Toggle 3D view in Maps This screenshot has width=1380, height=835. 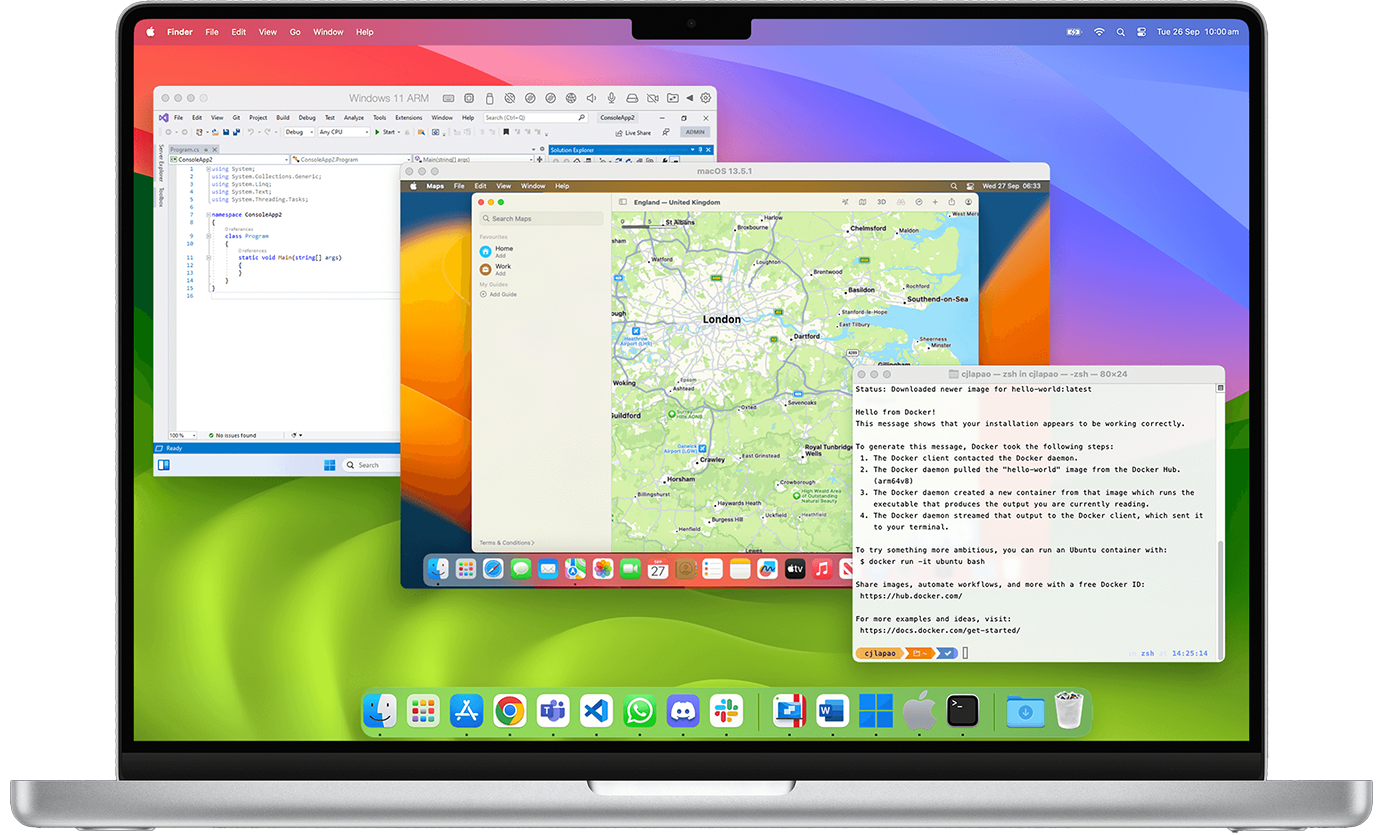881,202
